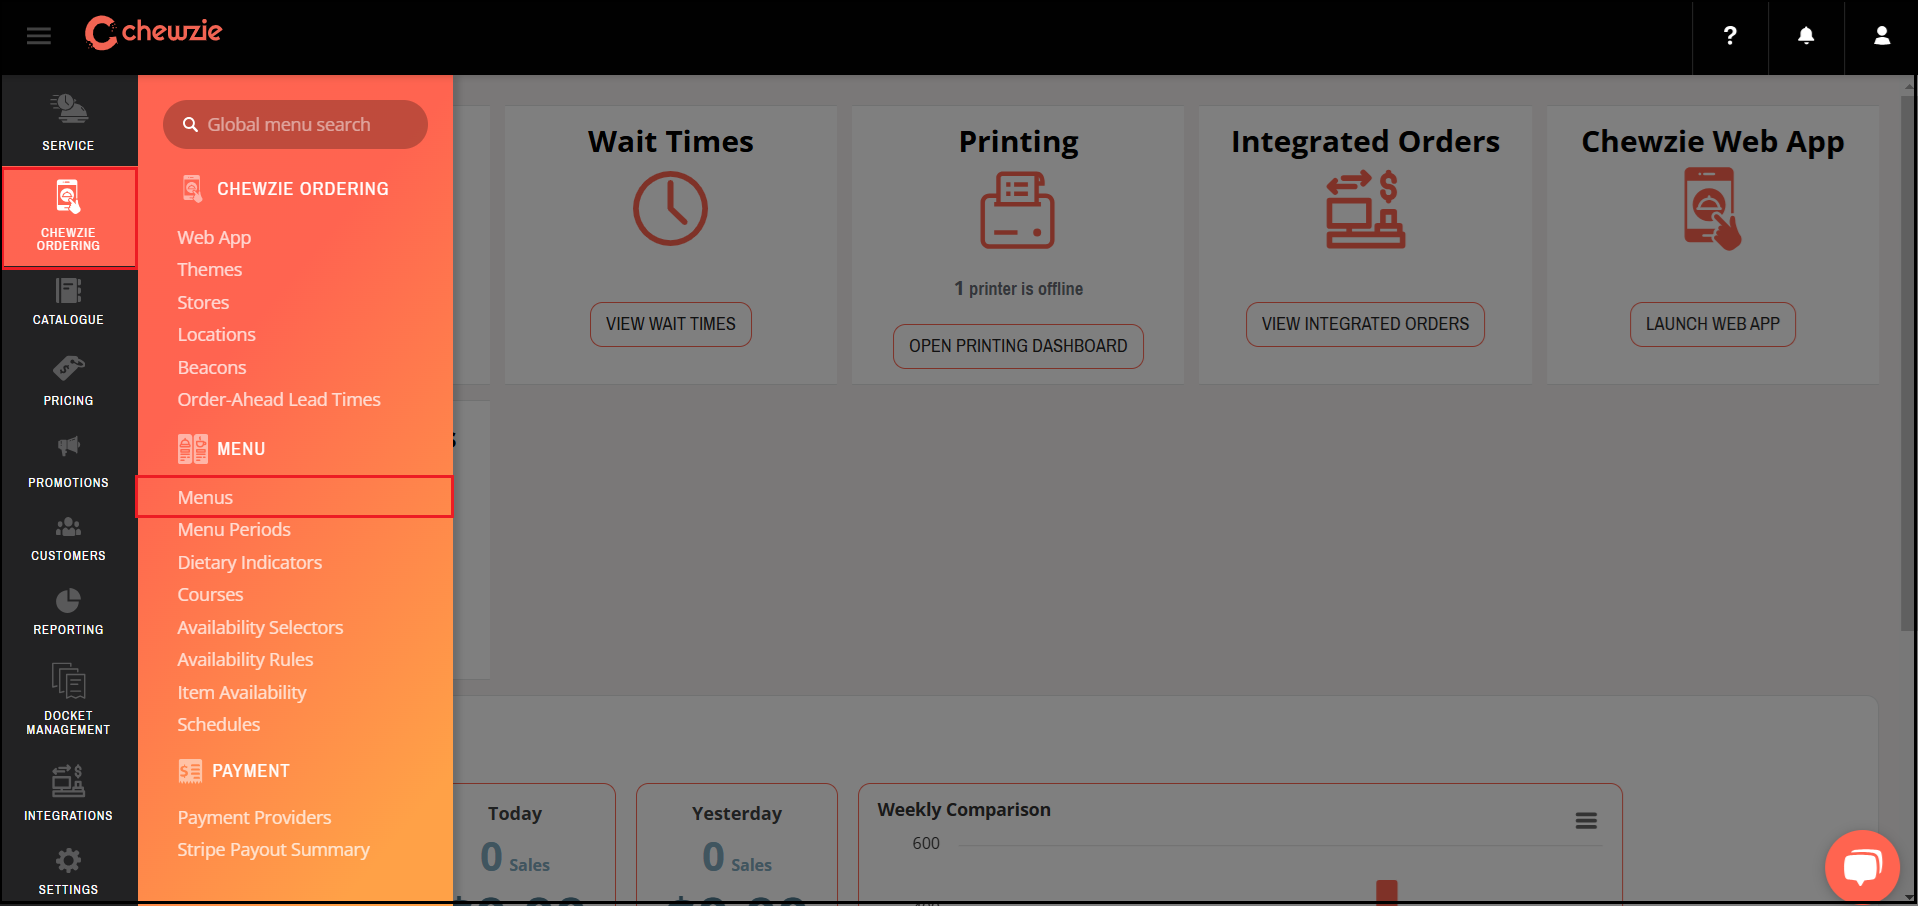Viewport: 1918px width, 906px height.
Task: Open Dietary Indicators
Action: pos(249,563)
